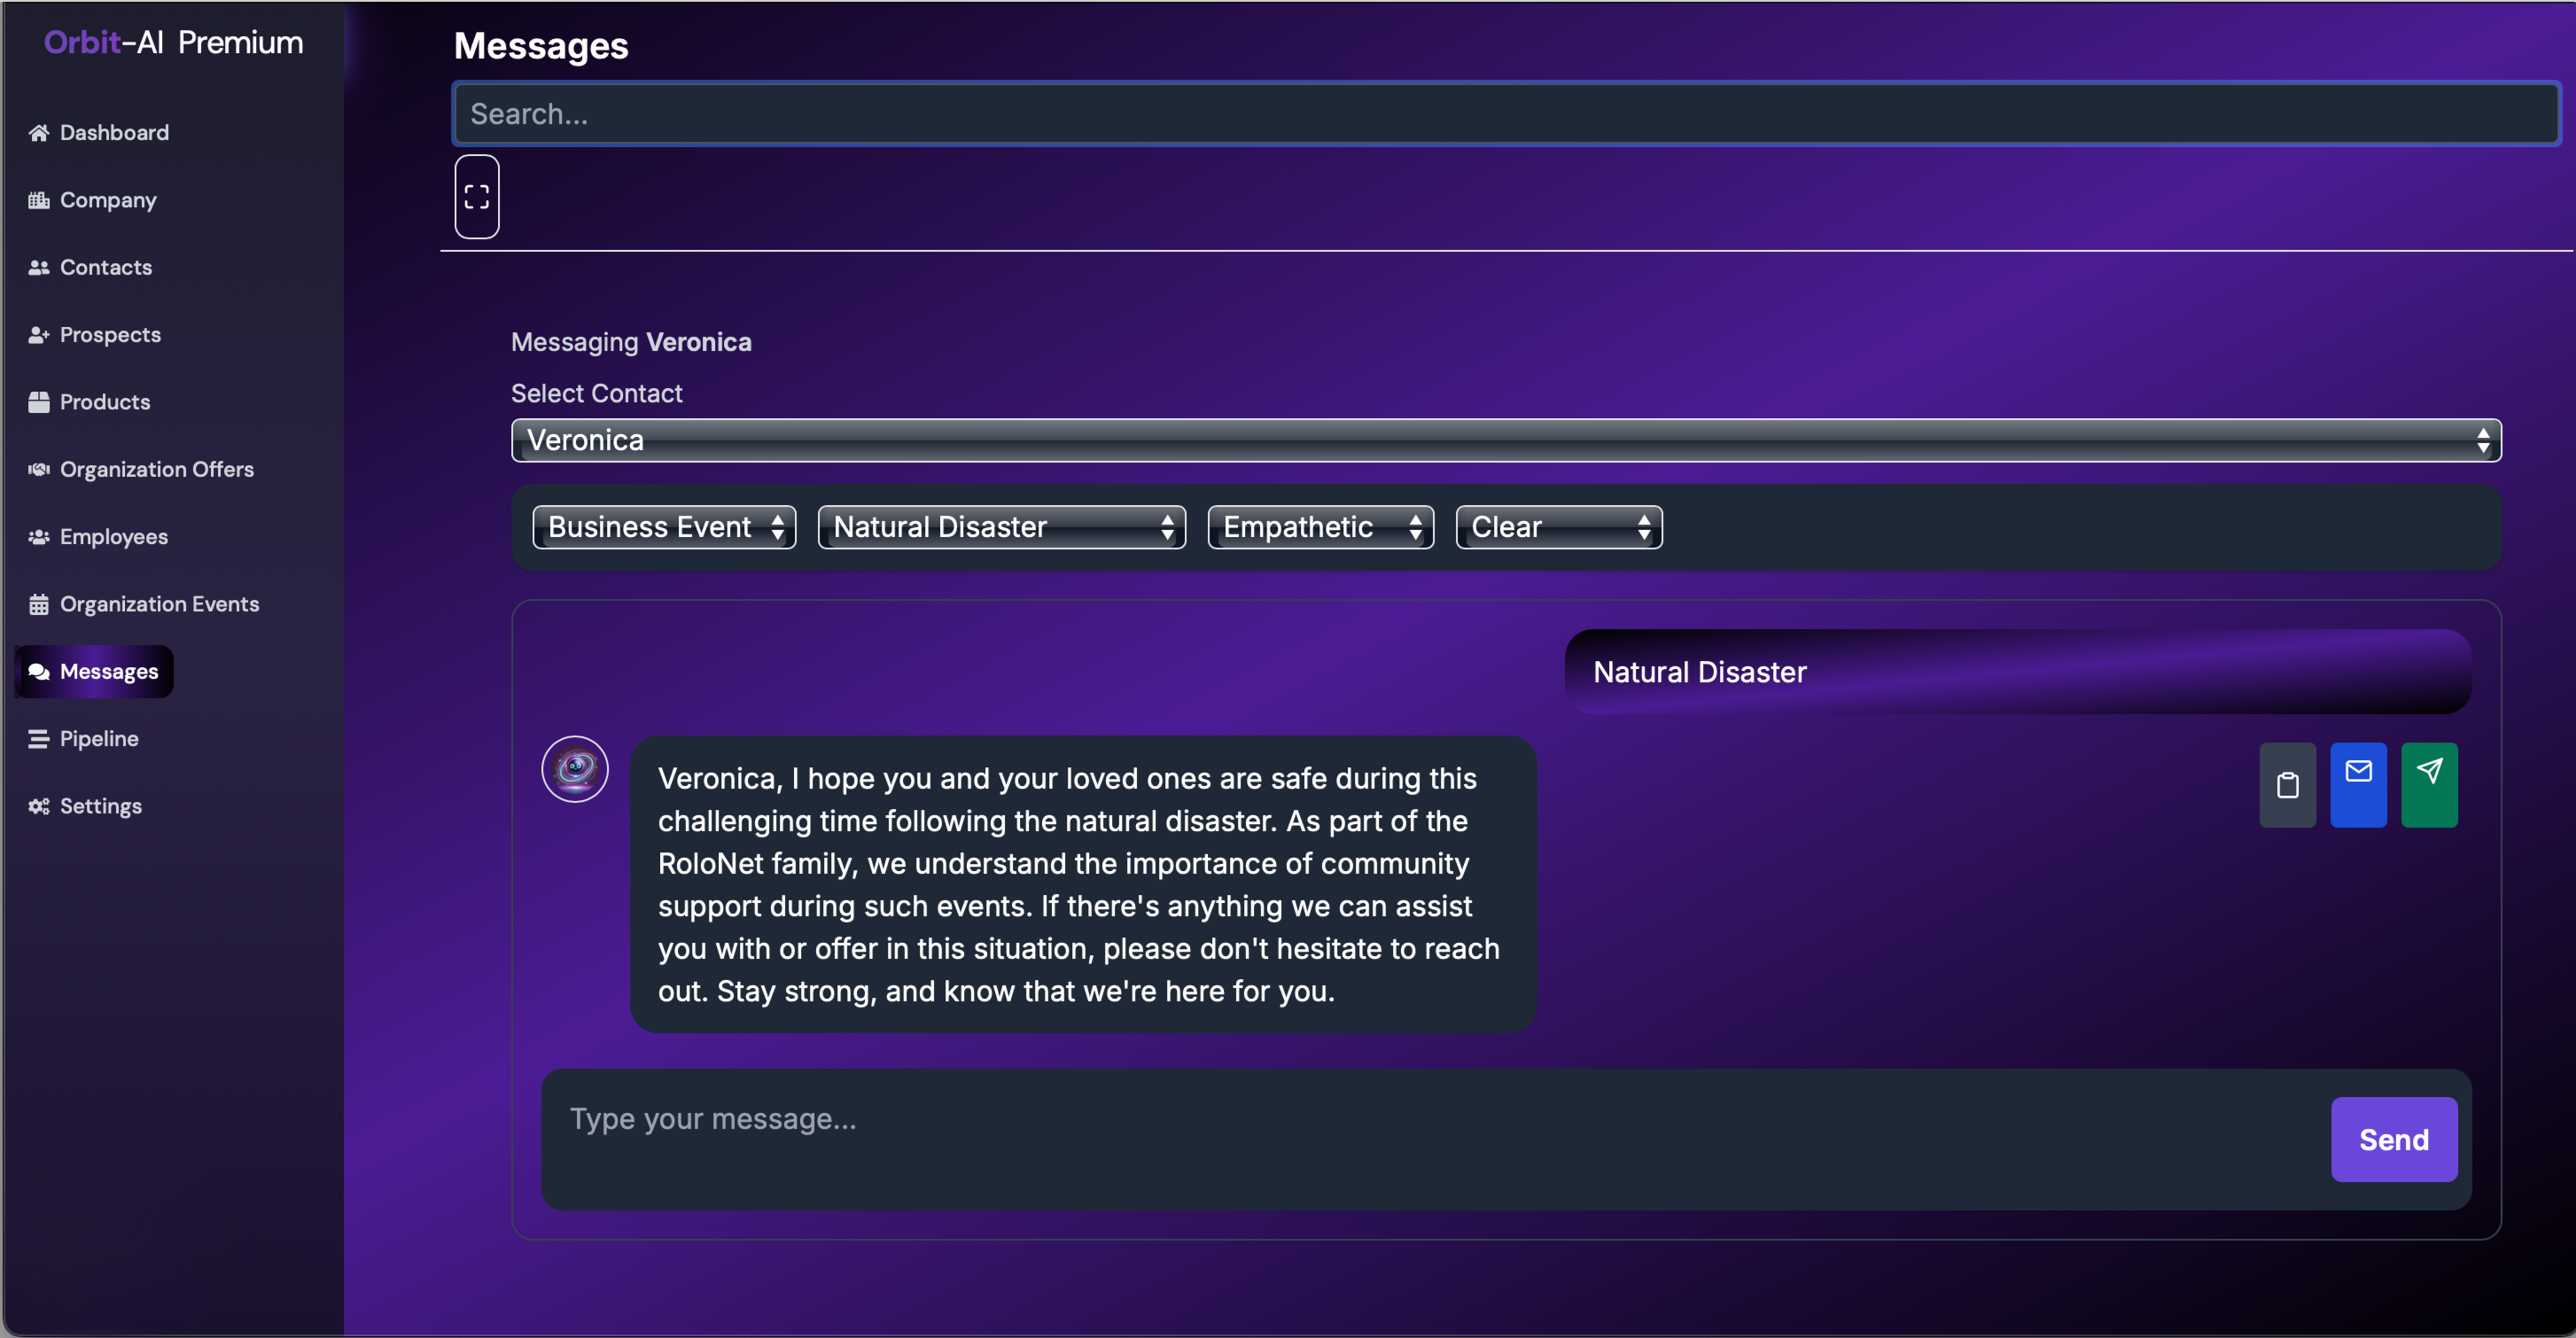Toggle fullscreen with the expand icon
The width and height of the screenshot is (2576, 1338).
pyautogui.click(x=477, y=197)
